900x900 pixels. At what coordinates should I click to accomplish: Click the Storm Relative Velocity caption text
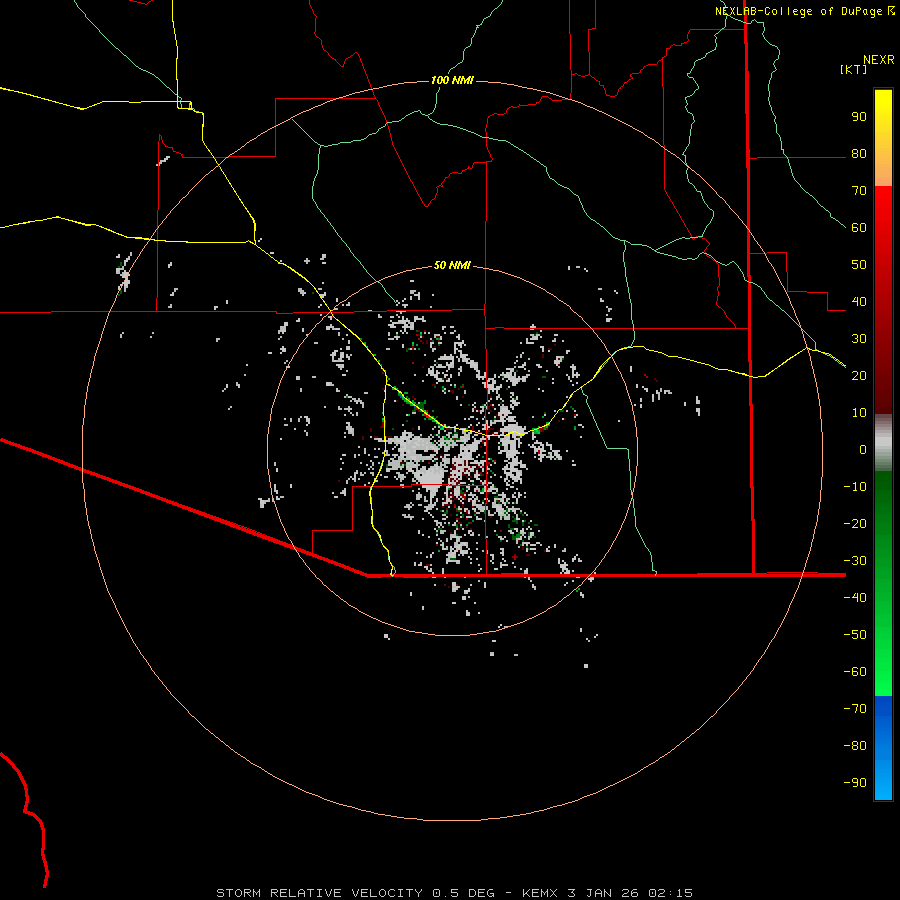[454, 893]
